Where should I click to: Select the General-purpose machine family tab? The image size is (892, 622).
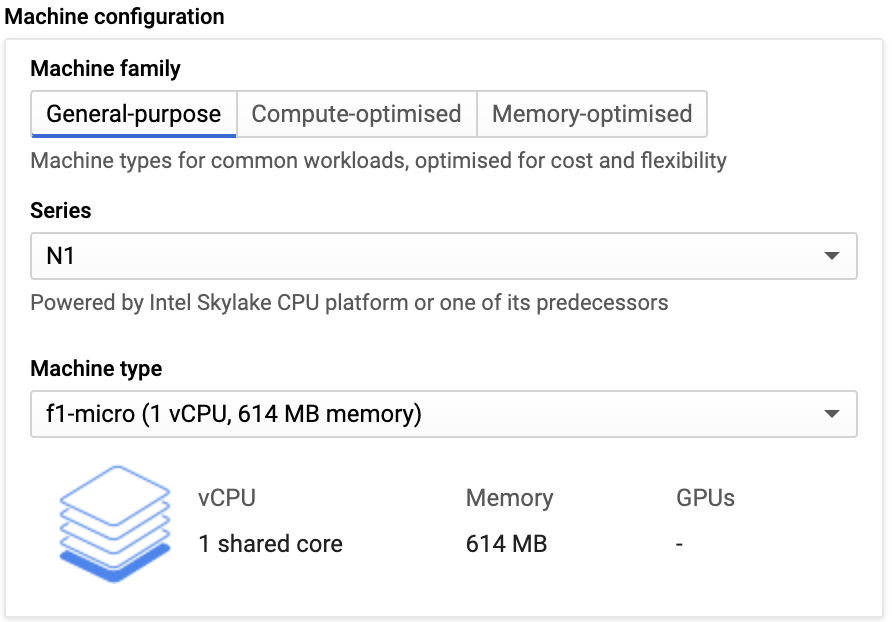(134, 114)
